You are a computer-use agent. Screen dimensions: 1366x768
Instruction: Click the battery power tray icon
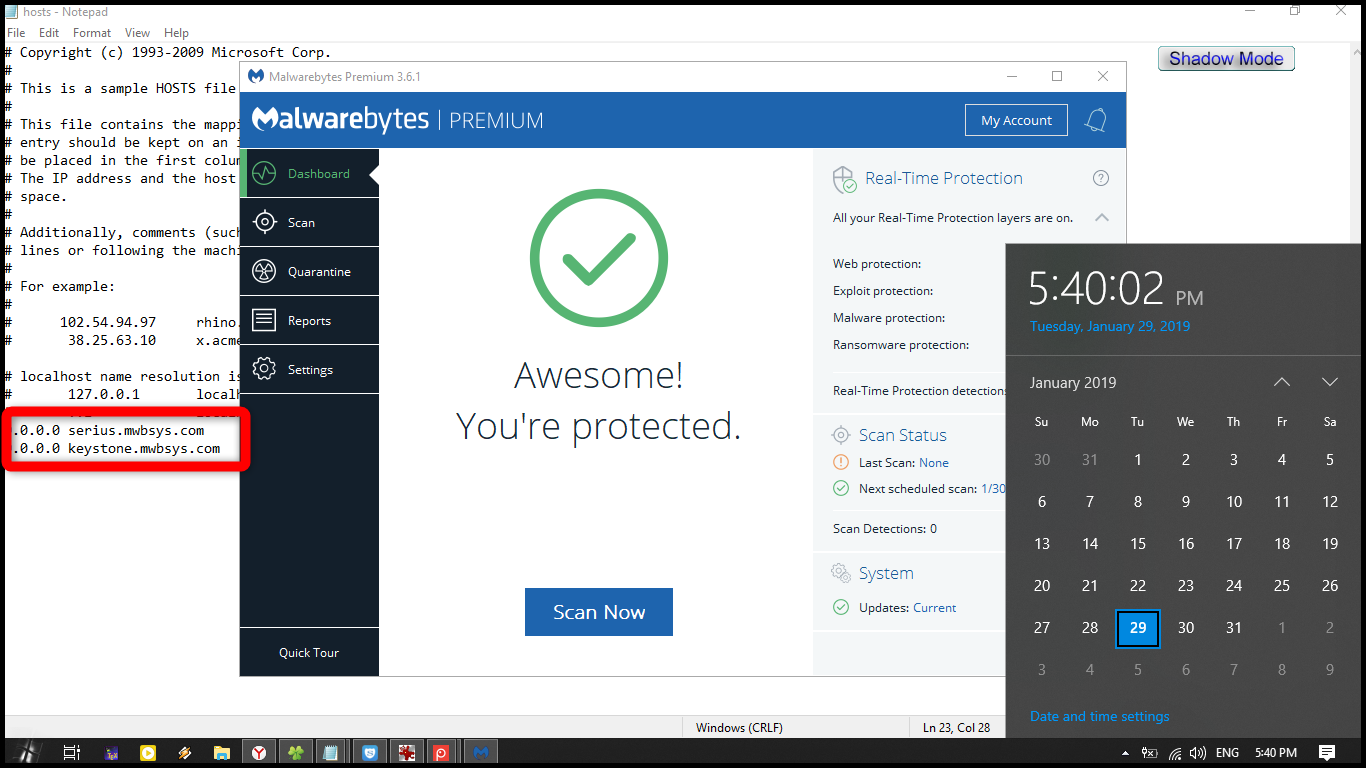(x=1150, y=753)
